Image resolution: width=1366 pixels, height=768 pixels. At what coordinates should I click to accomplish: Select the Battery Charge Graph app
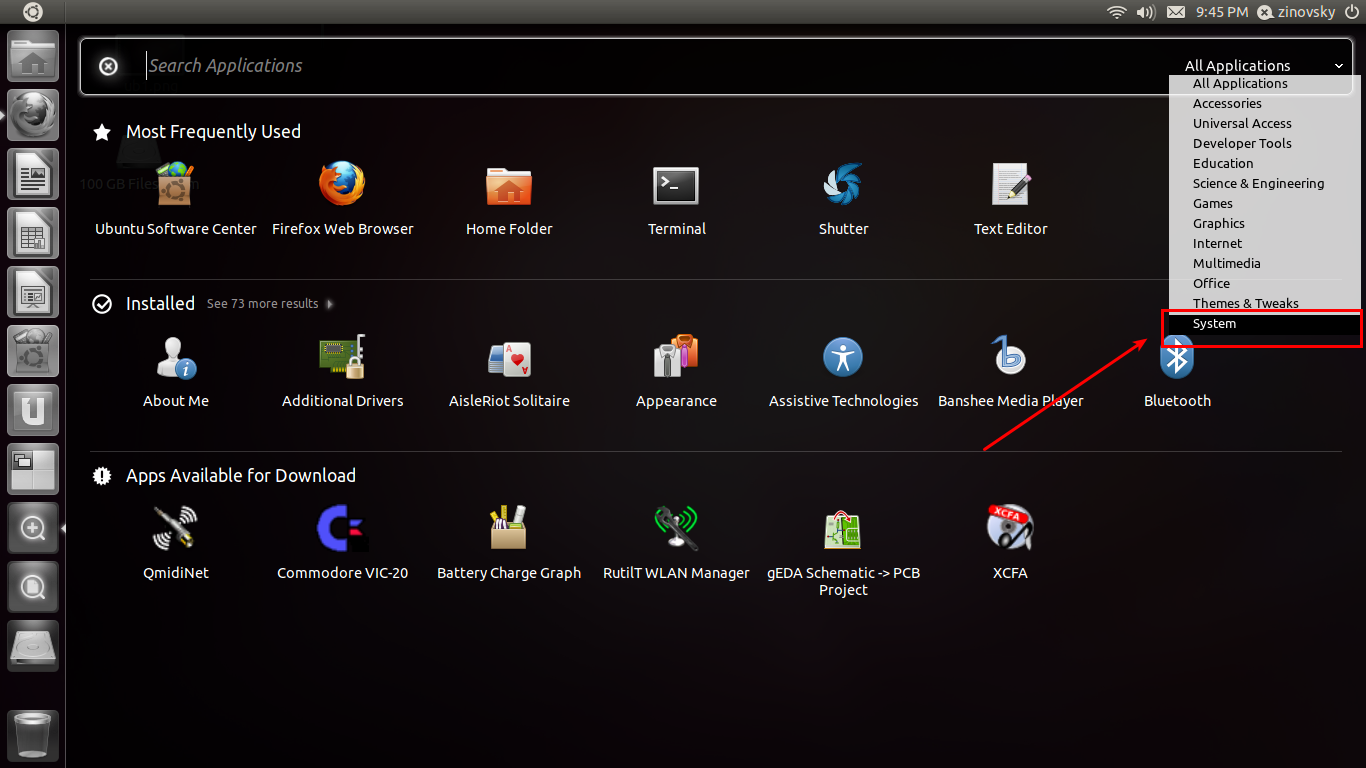(509, 544)
